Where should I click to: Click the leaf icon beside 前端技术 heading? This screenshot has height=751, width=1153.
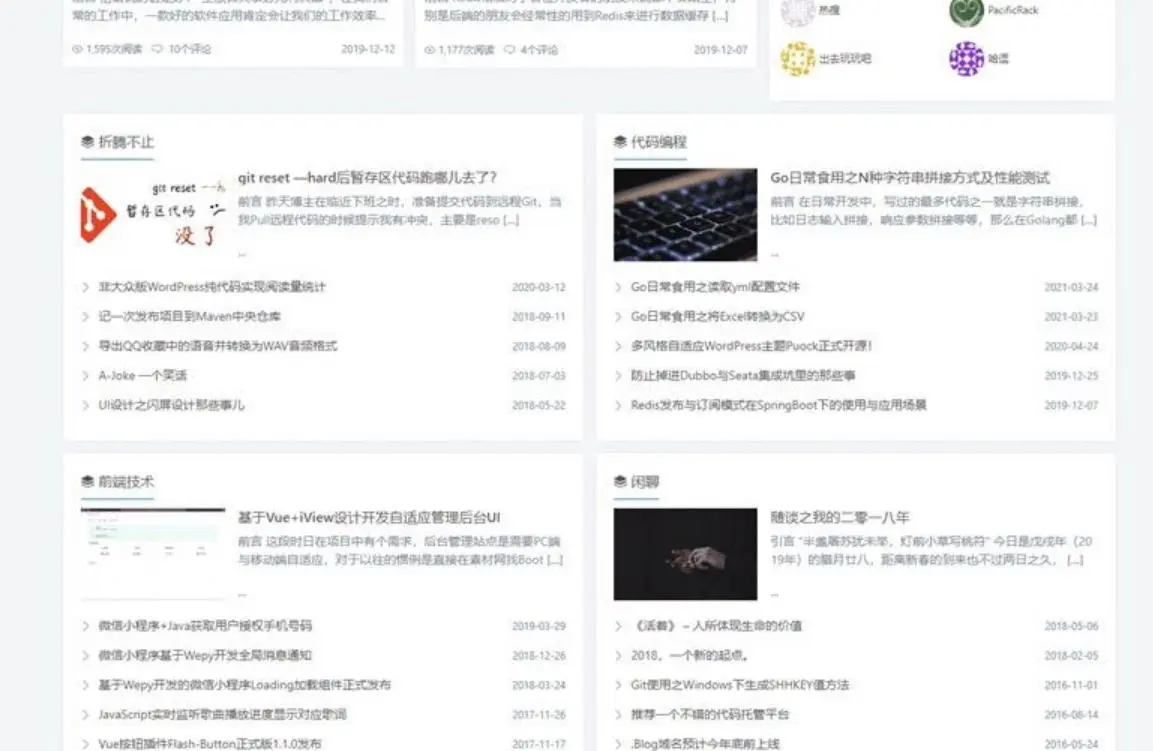tap(88, 482)
